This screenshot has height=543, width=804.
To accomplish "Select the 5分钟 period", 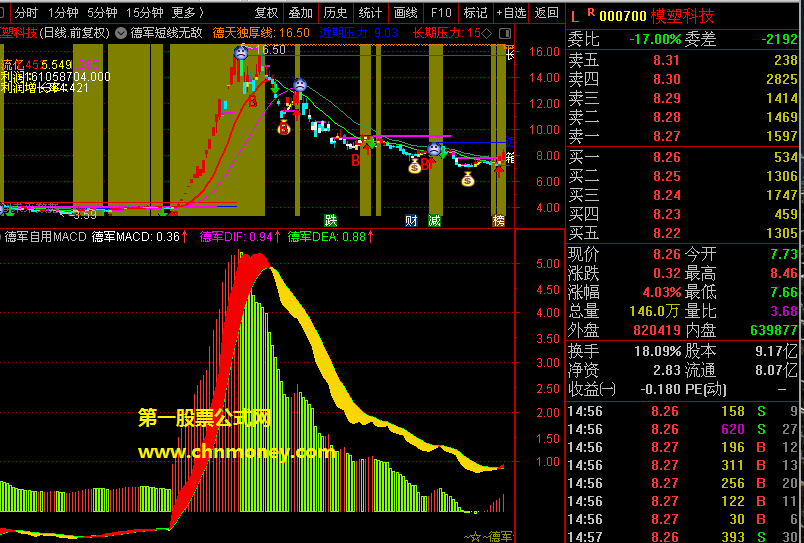I will click(102, 12).
